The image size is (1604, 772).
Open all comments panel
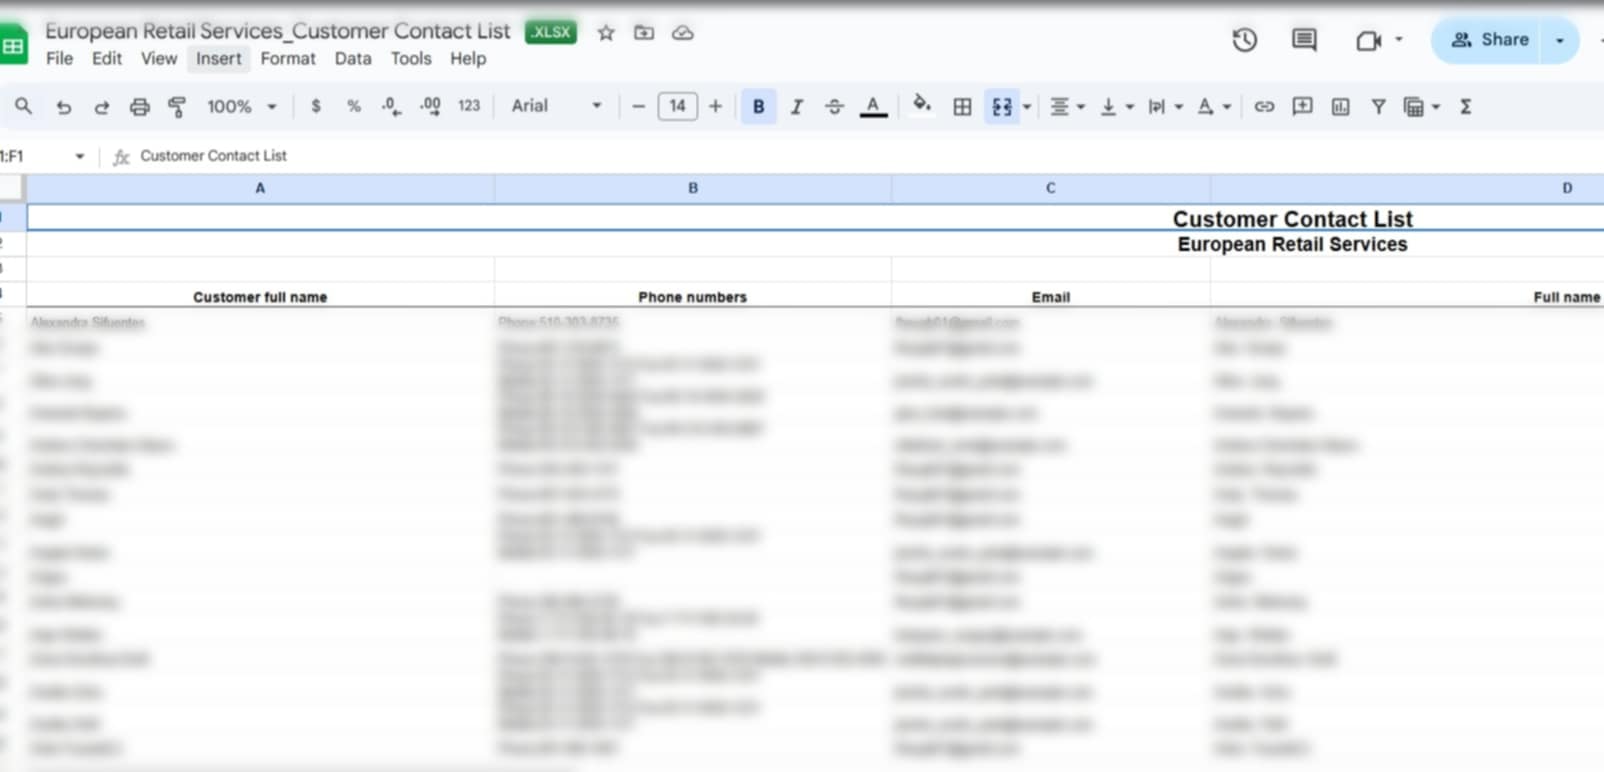point(1304,40)
